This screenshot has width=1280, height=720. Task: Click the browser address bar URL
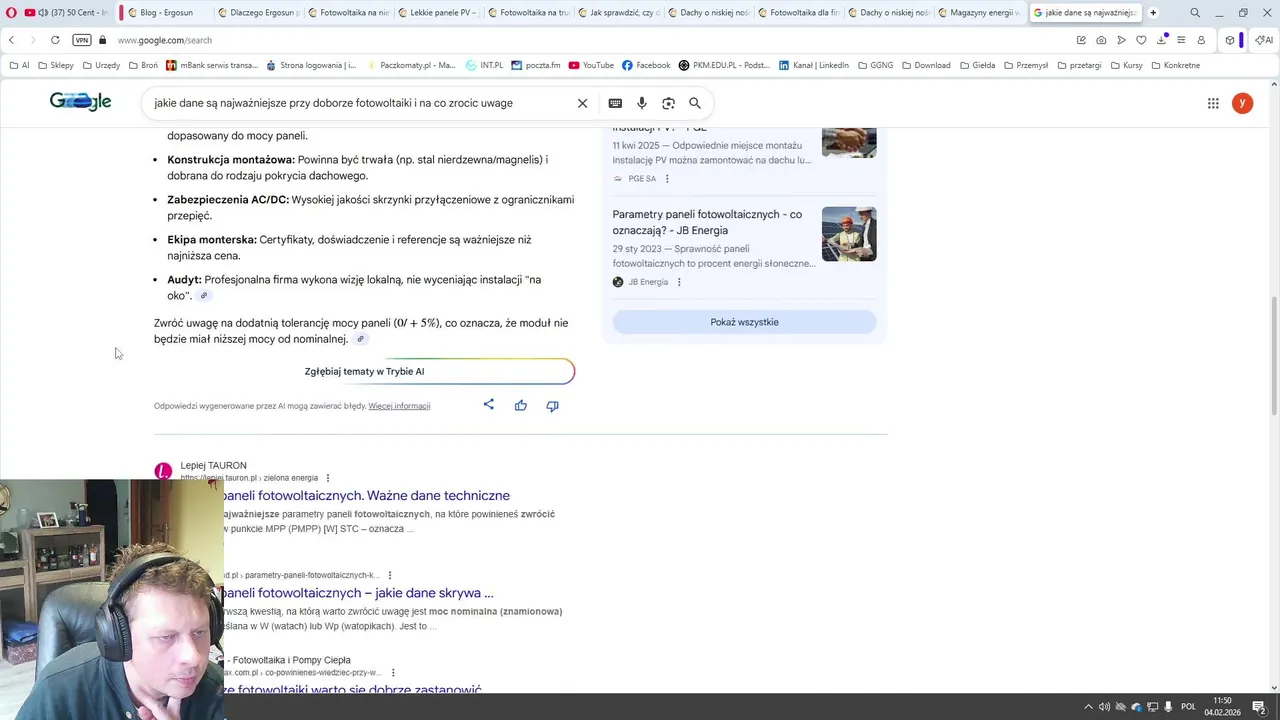click(164, 40)
